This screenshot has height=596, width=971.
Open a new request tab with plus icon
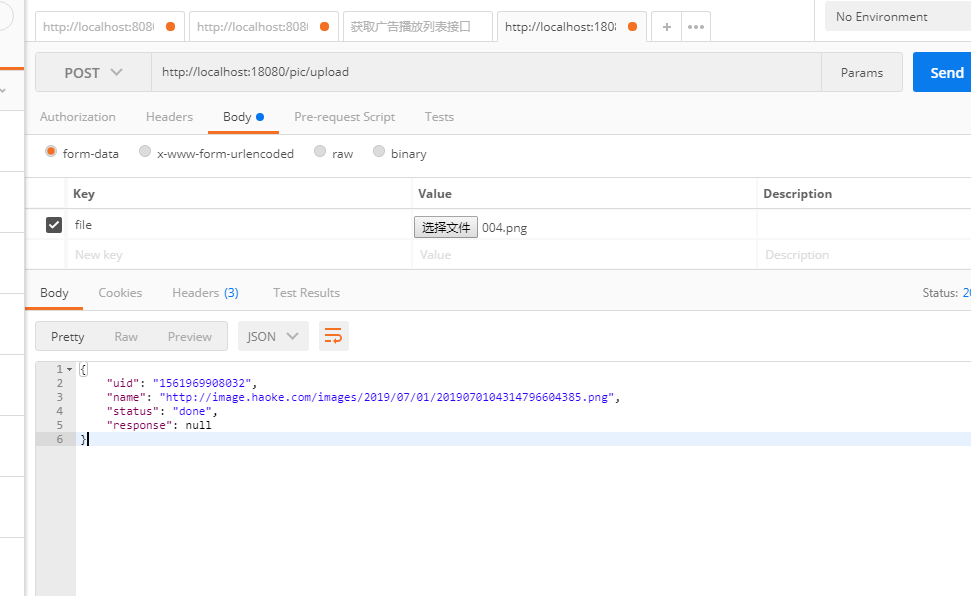[x=666, y=27]
